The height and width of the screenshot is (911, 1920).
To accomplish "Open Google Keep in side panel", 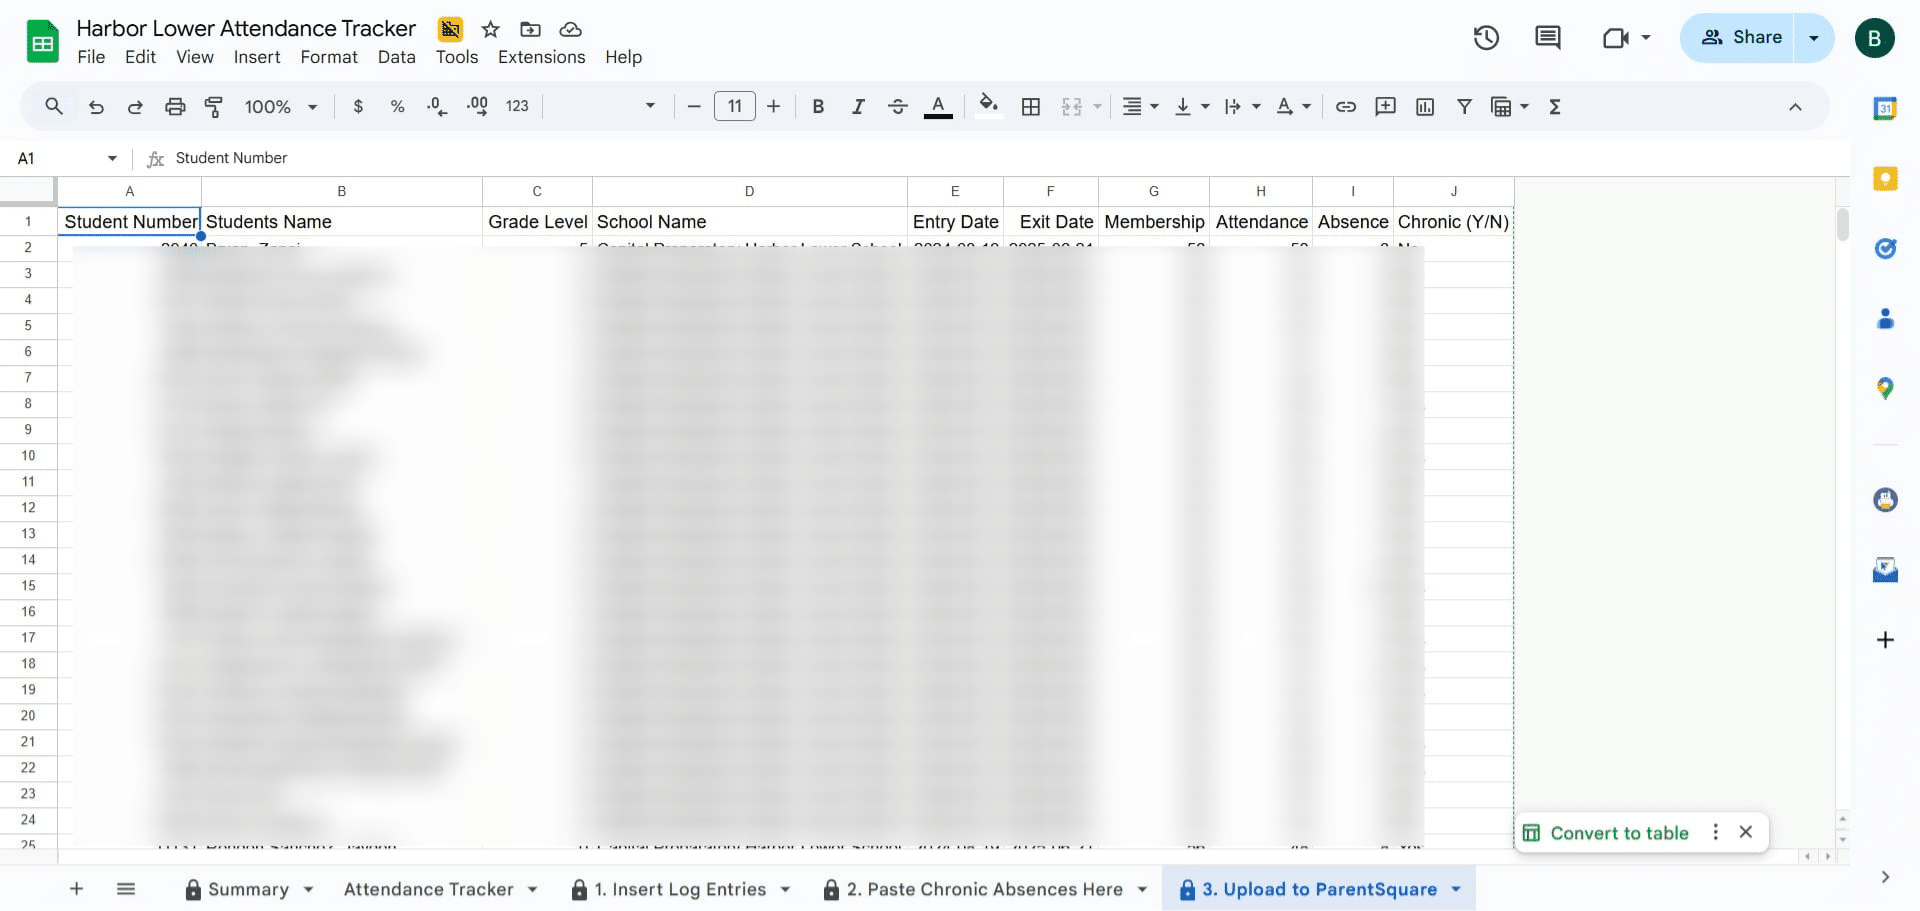I will (x=1885, y=179).
